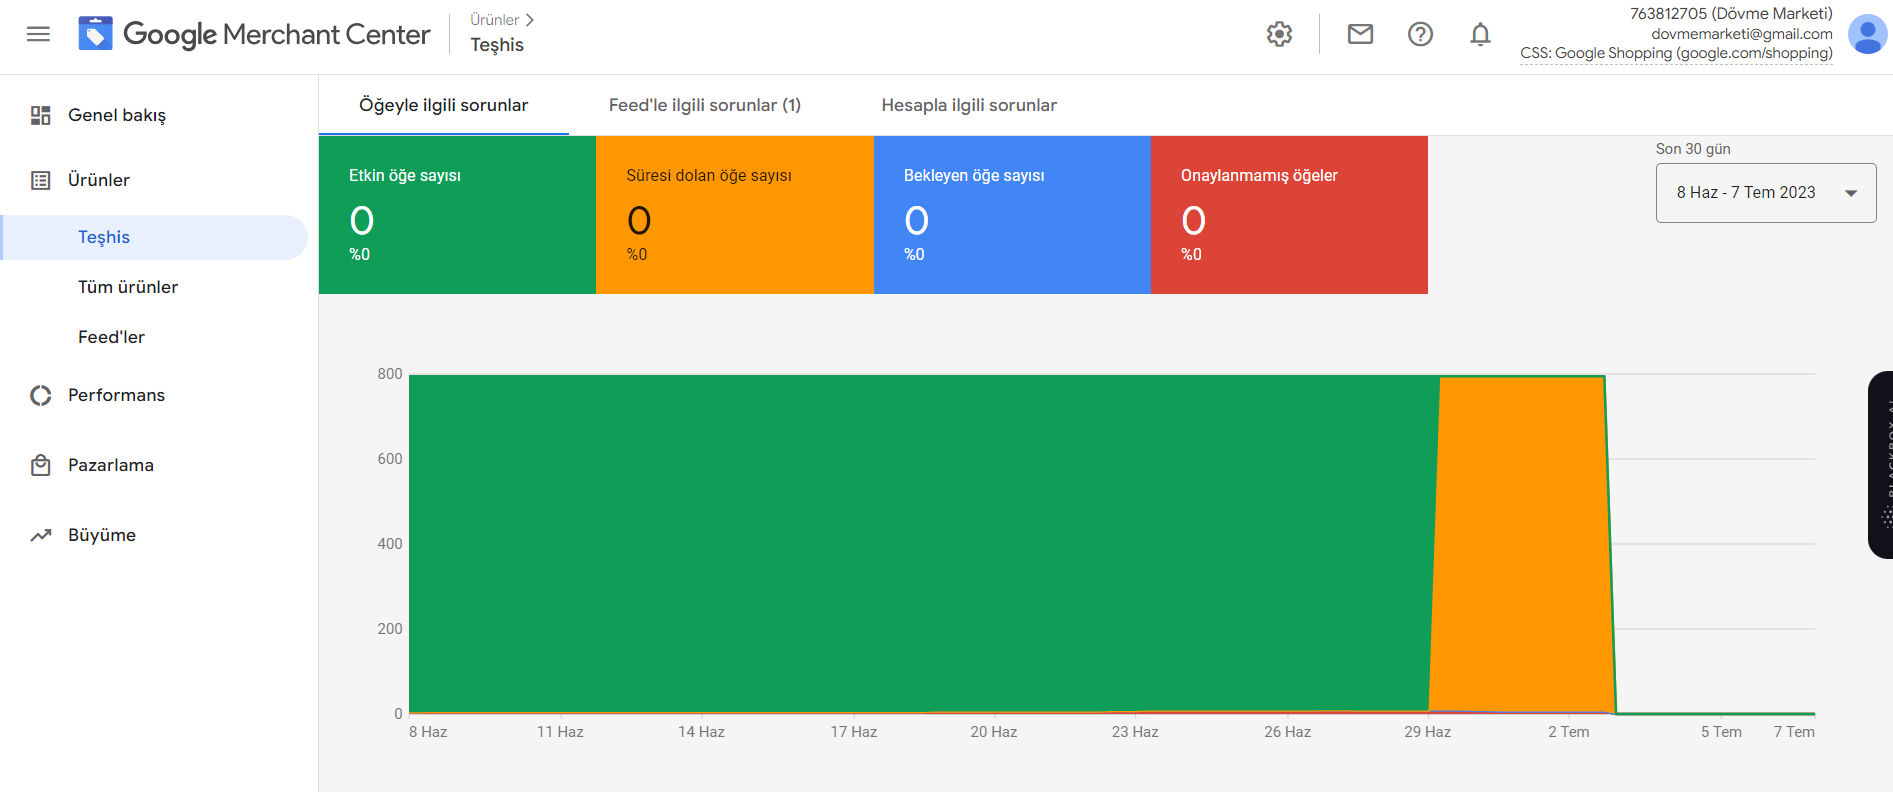The image size is (1893, 792).
Task: Click the green Etkin öğe sayısı card
Action: coord(457,215)
